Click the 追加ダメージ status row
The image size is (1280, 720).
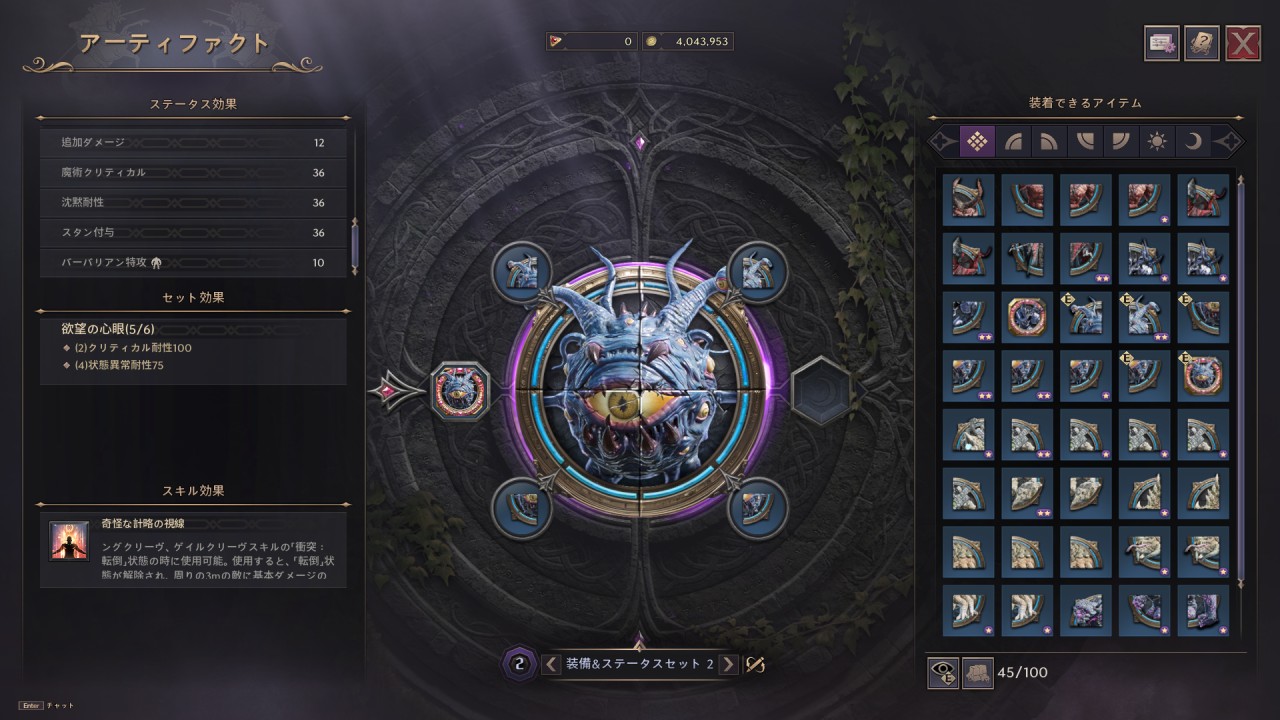pos(193,143)
